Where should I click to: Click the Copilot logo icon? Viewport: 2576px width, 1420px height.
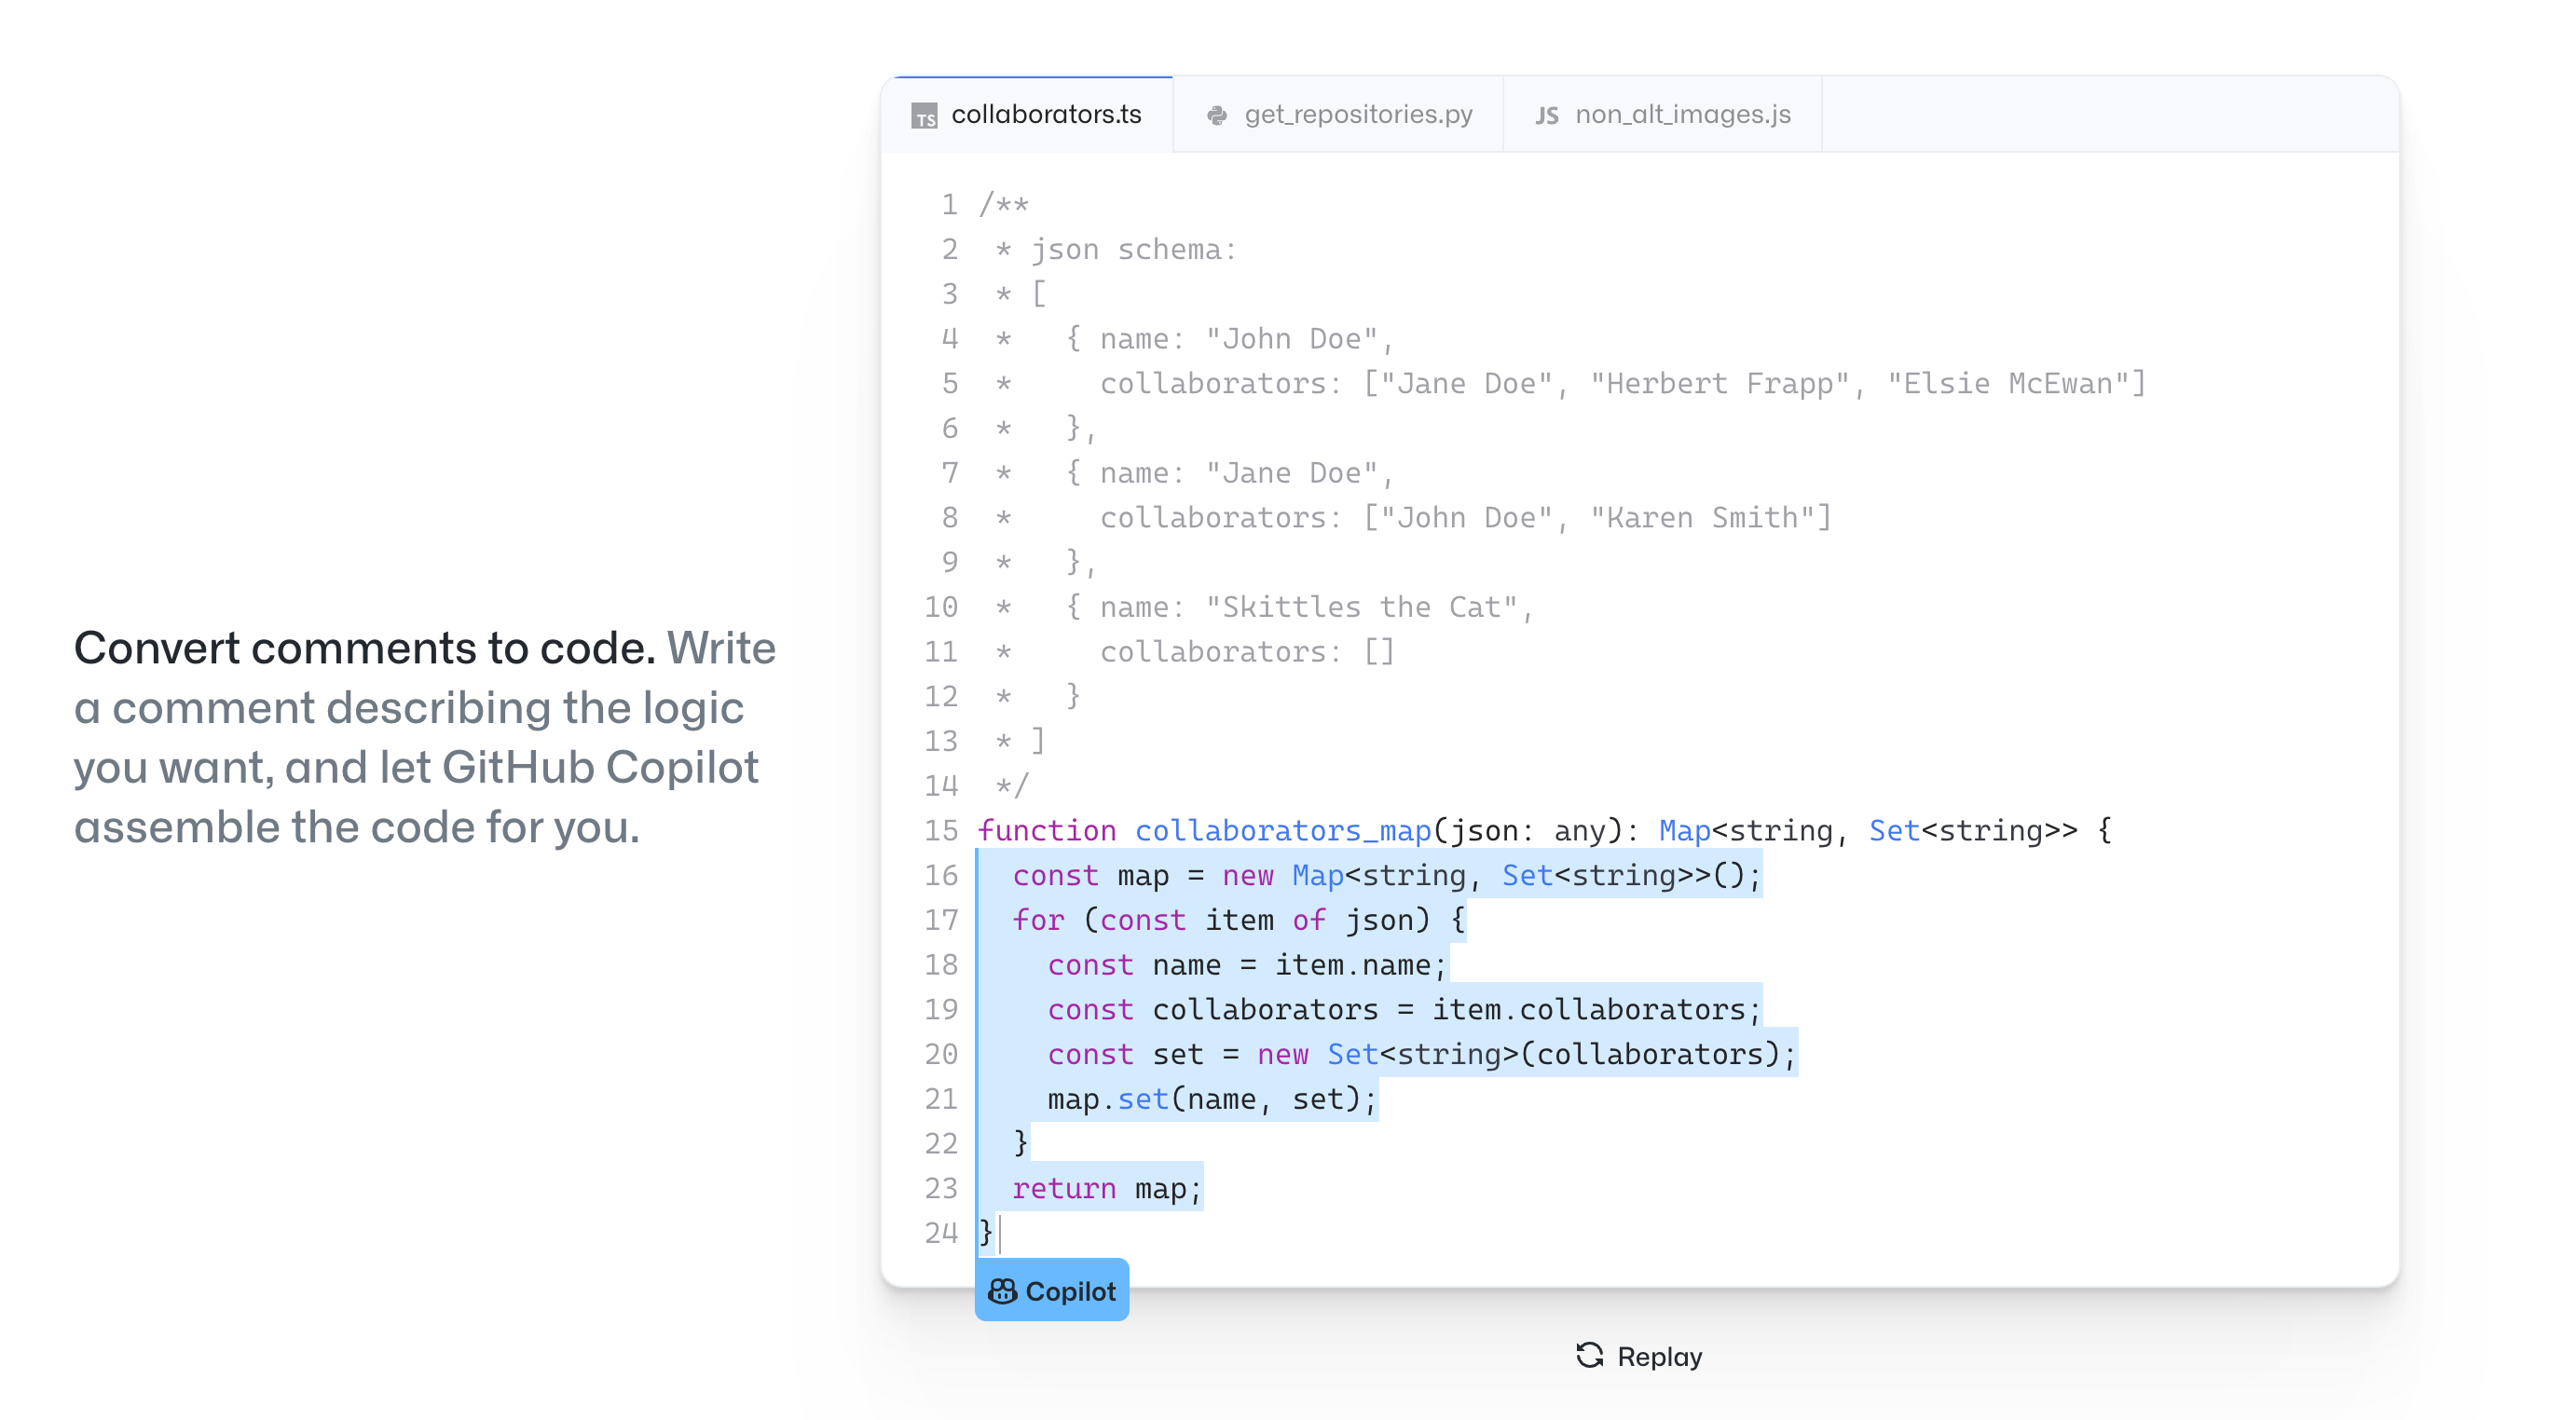(x=1002, y=1291)
